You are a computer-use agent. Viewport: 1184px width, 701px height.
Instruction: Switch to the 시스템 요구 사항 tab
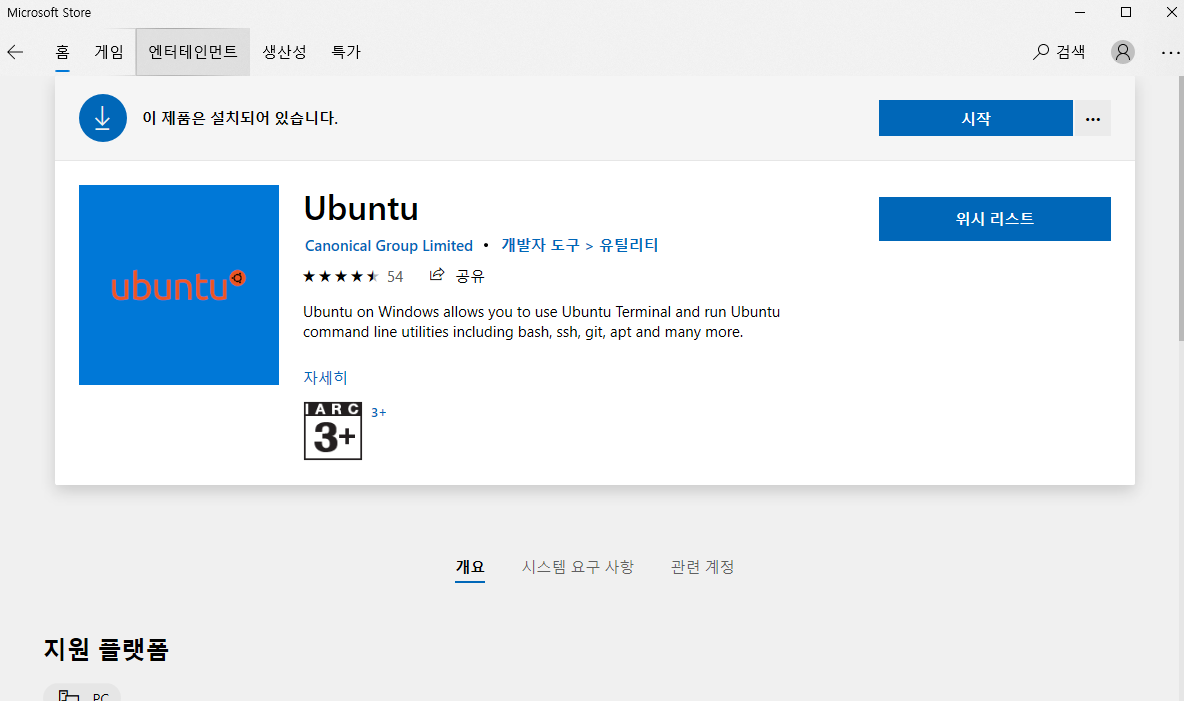(578, 567)
